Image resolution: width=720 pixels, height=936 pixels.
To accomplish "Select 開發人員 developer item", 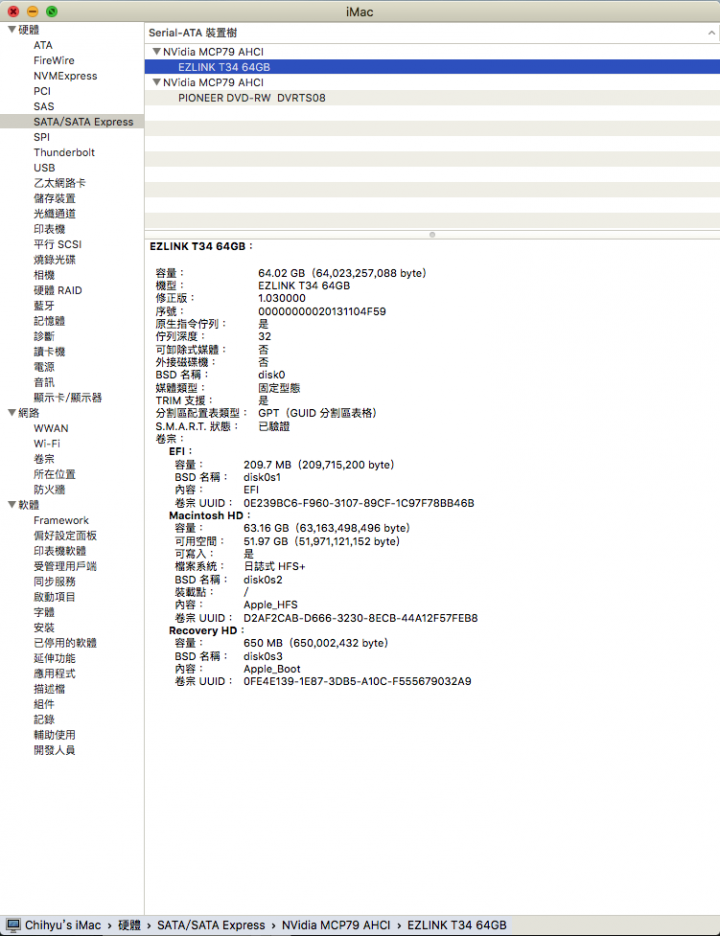I will (54, 750).
